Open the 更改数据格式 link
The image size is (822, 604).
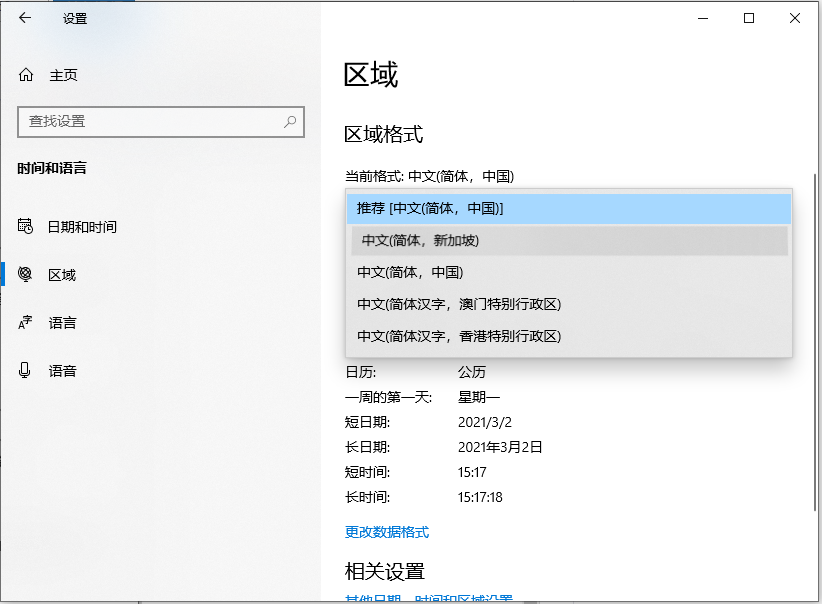coord(387,532)
